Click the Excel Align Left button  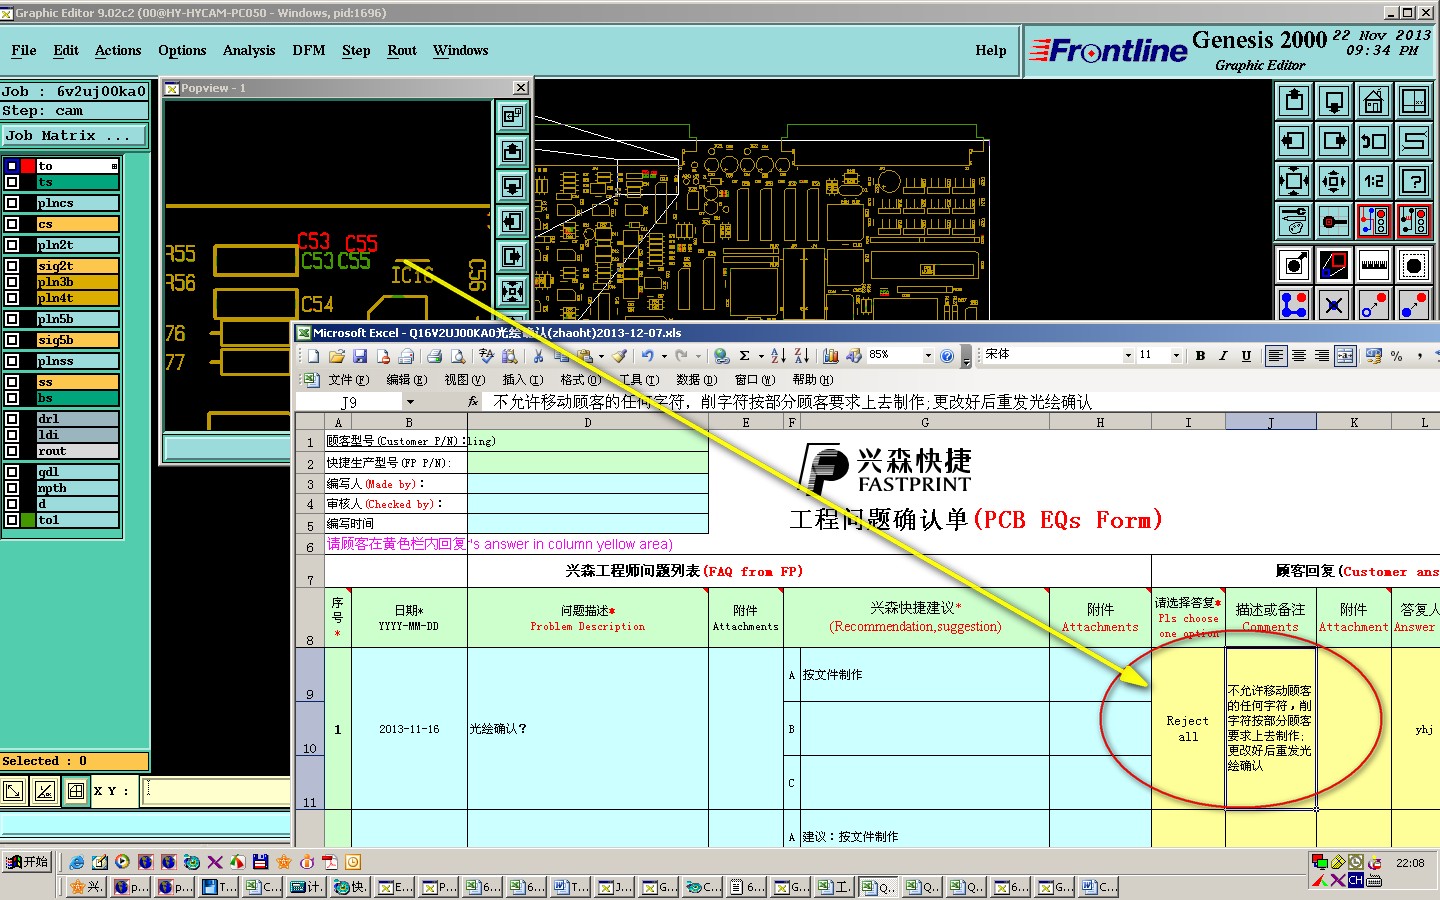(x=1275, y=356)
